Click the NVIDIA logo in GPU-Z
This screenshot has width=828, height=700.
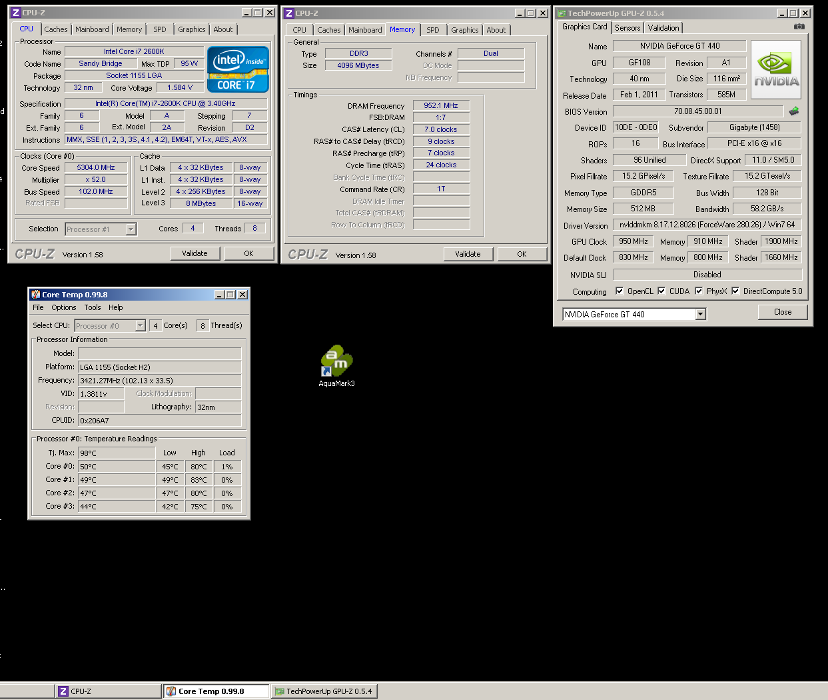click(x=776, y=70)
